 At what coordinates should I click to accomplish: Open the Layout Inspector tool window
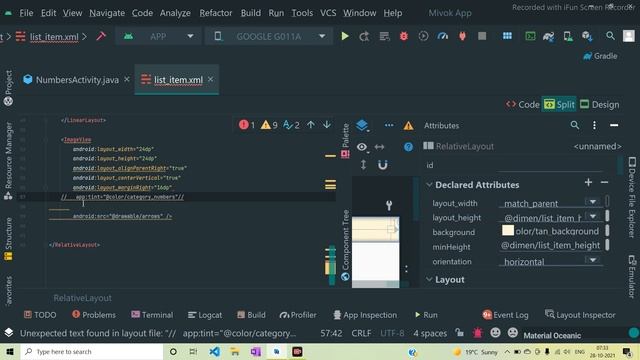580,315
